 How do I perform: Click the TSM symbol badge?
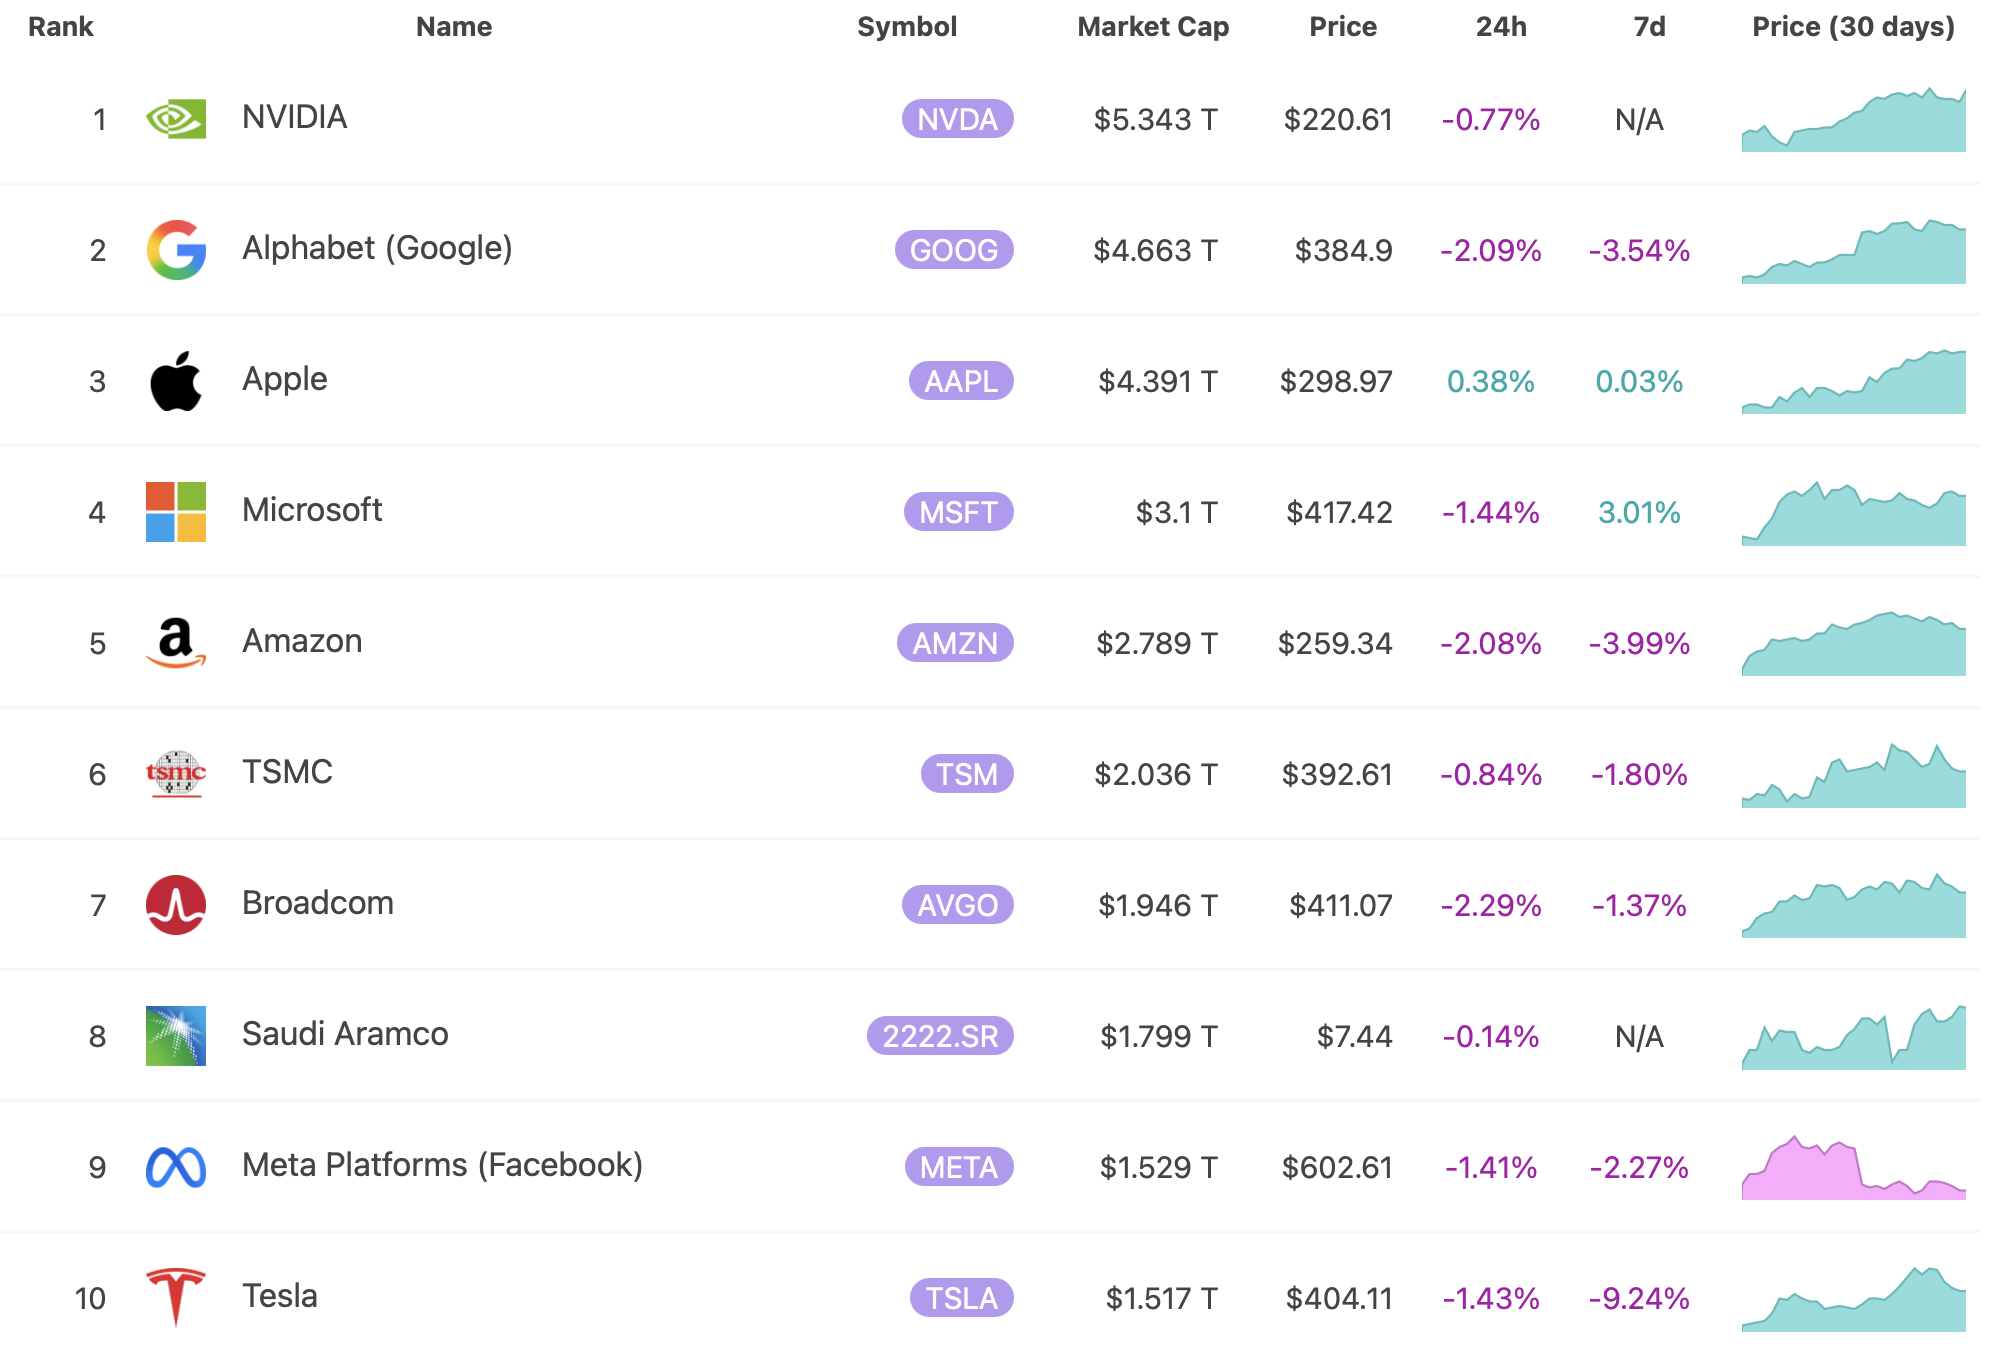click(x=967, y=774)
